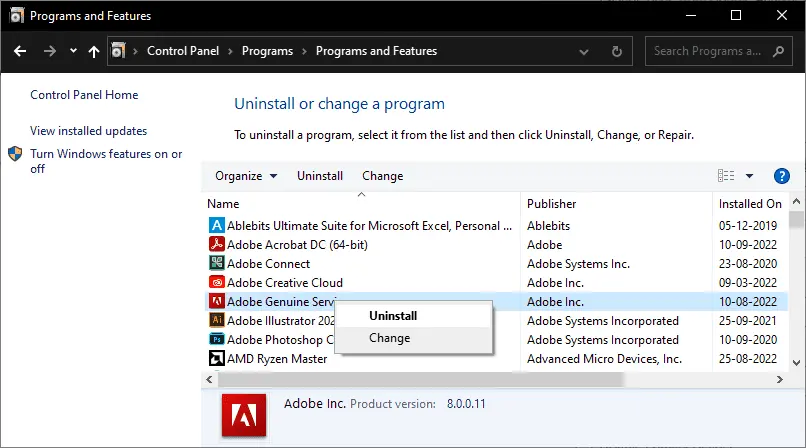
Task: Click the Search Programs and Features box
Action: [712, 51]
